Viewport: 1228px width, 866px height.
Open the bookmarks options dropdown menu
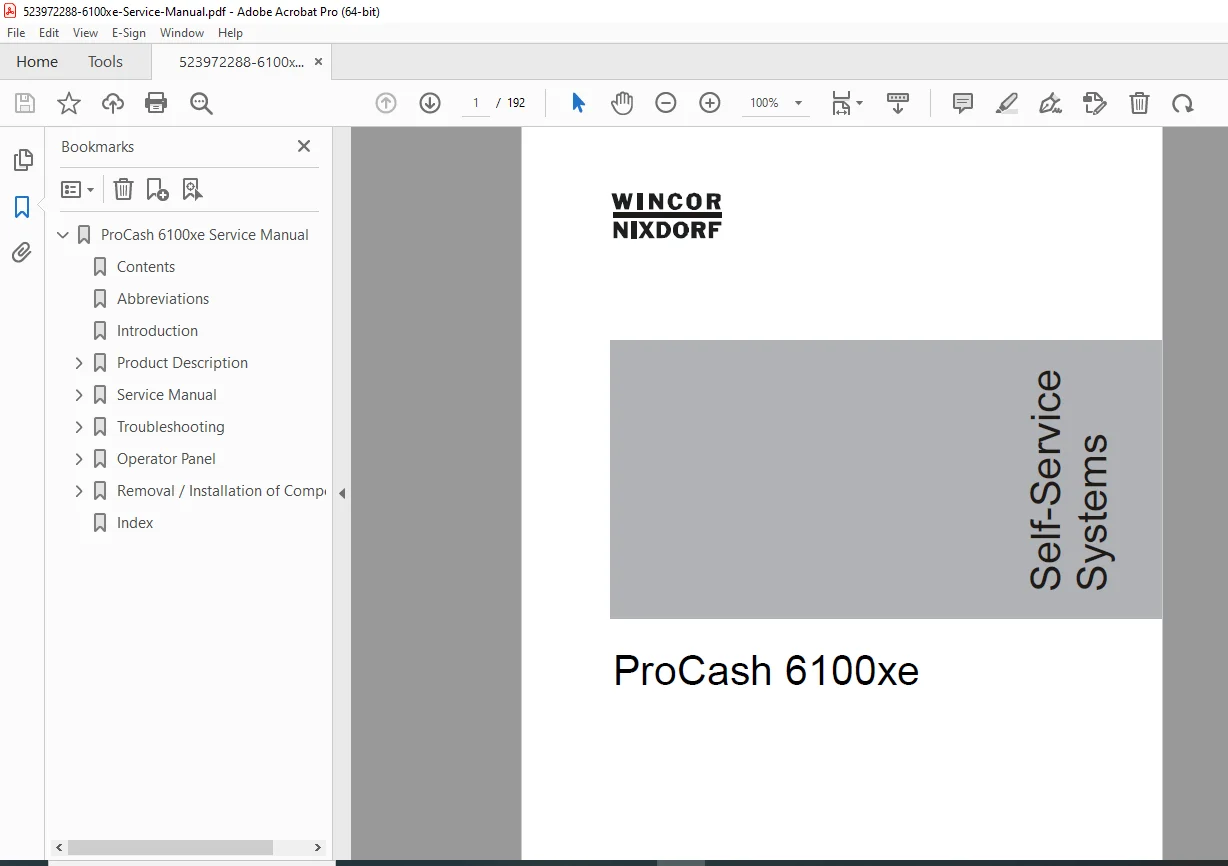(x=77, y=189)
